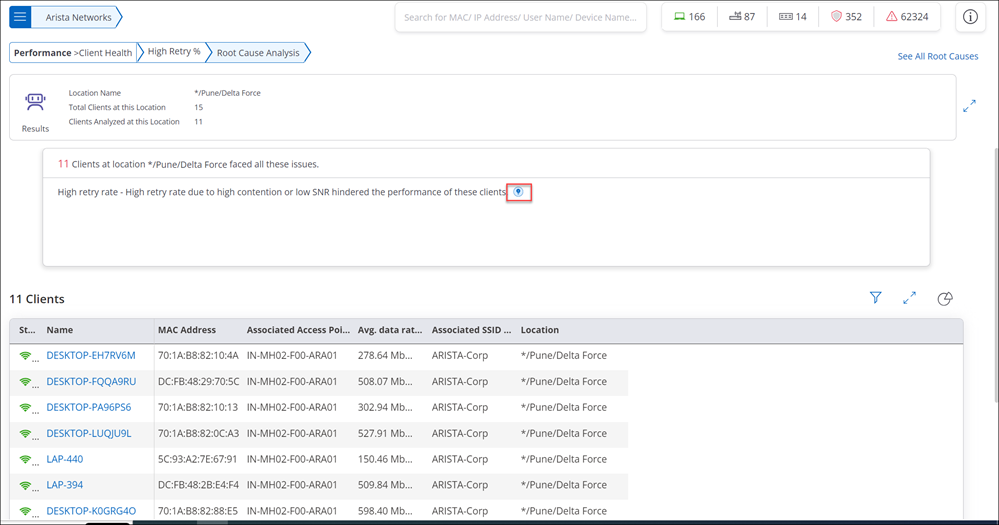Open client DESKTOP-PA96PS6

pos(89,407)
